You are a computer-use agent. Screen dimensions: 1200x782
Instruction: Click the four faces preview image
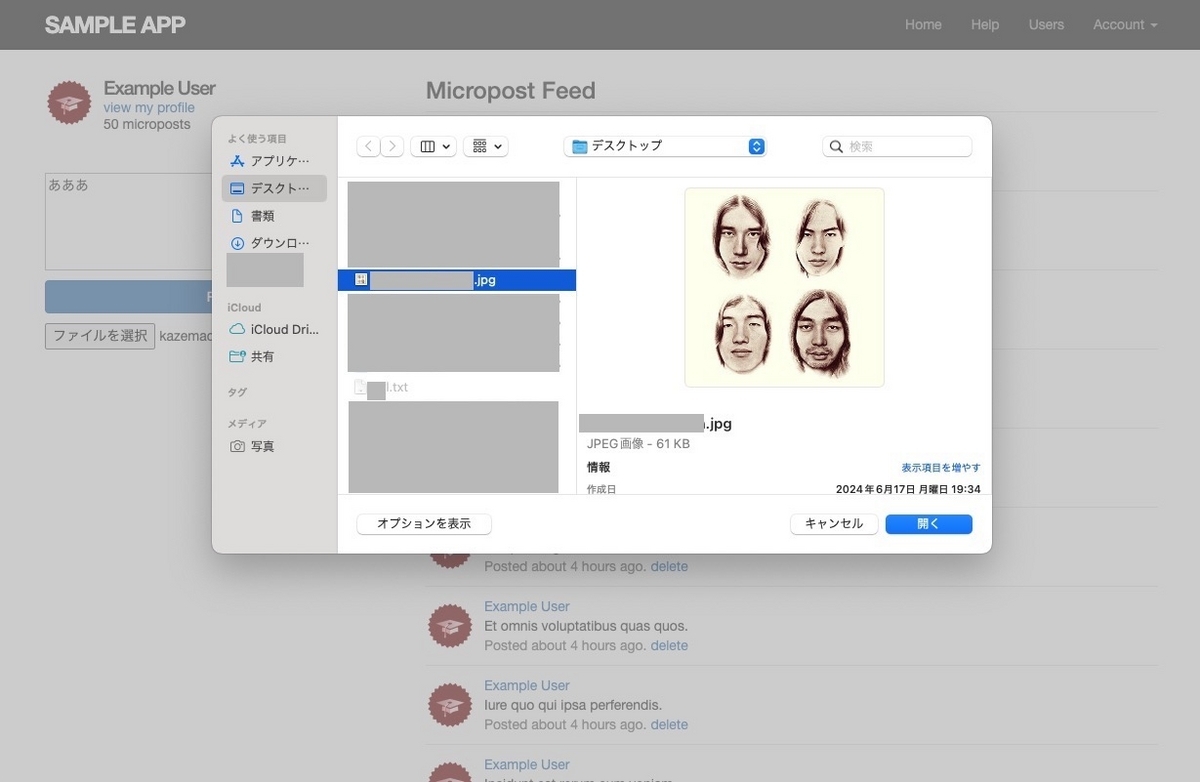tap(784, 287)
